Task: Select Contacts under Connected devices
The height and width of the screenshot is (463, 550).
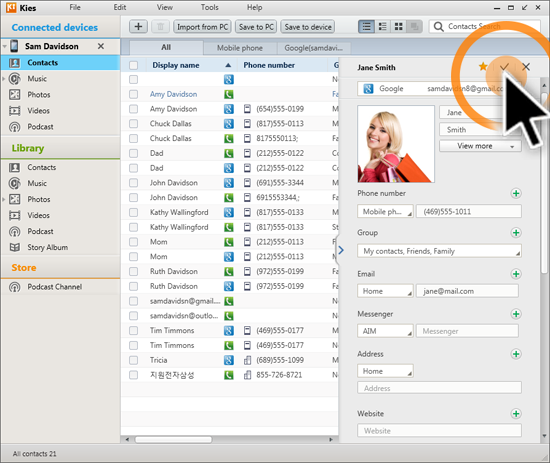Action: pos(60,63)
